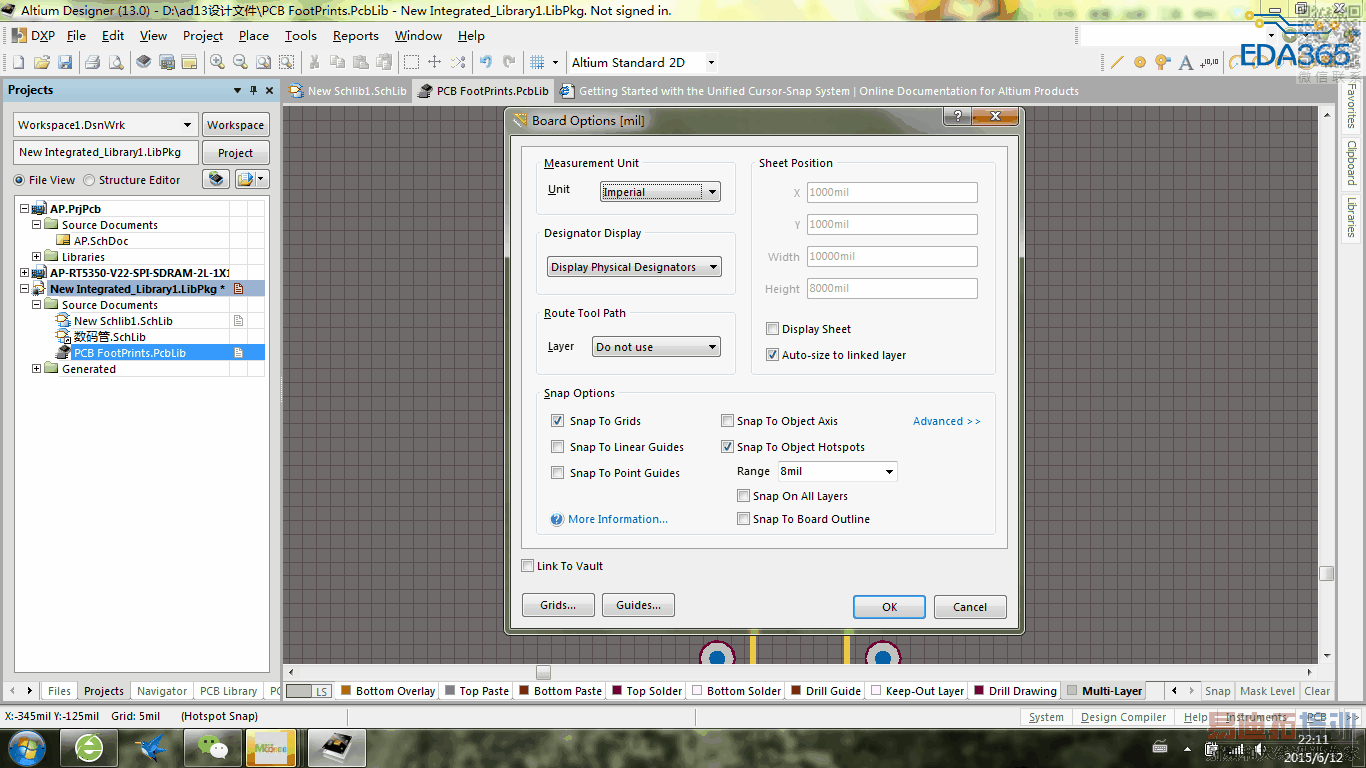Expand the Generated folder
The width and height of the screenshot is (1366, 768).
(x=36, y=369)
